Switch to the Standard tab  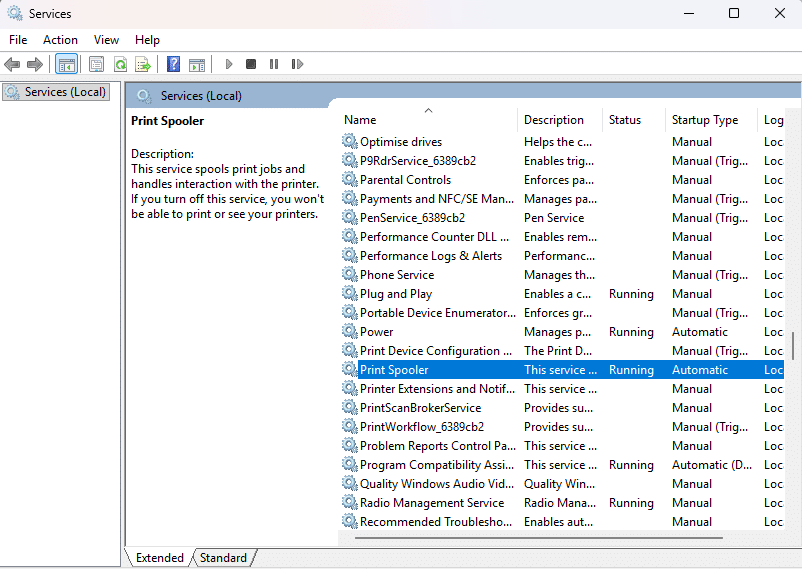coord(224,558)
